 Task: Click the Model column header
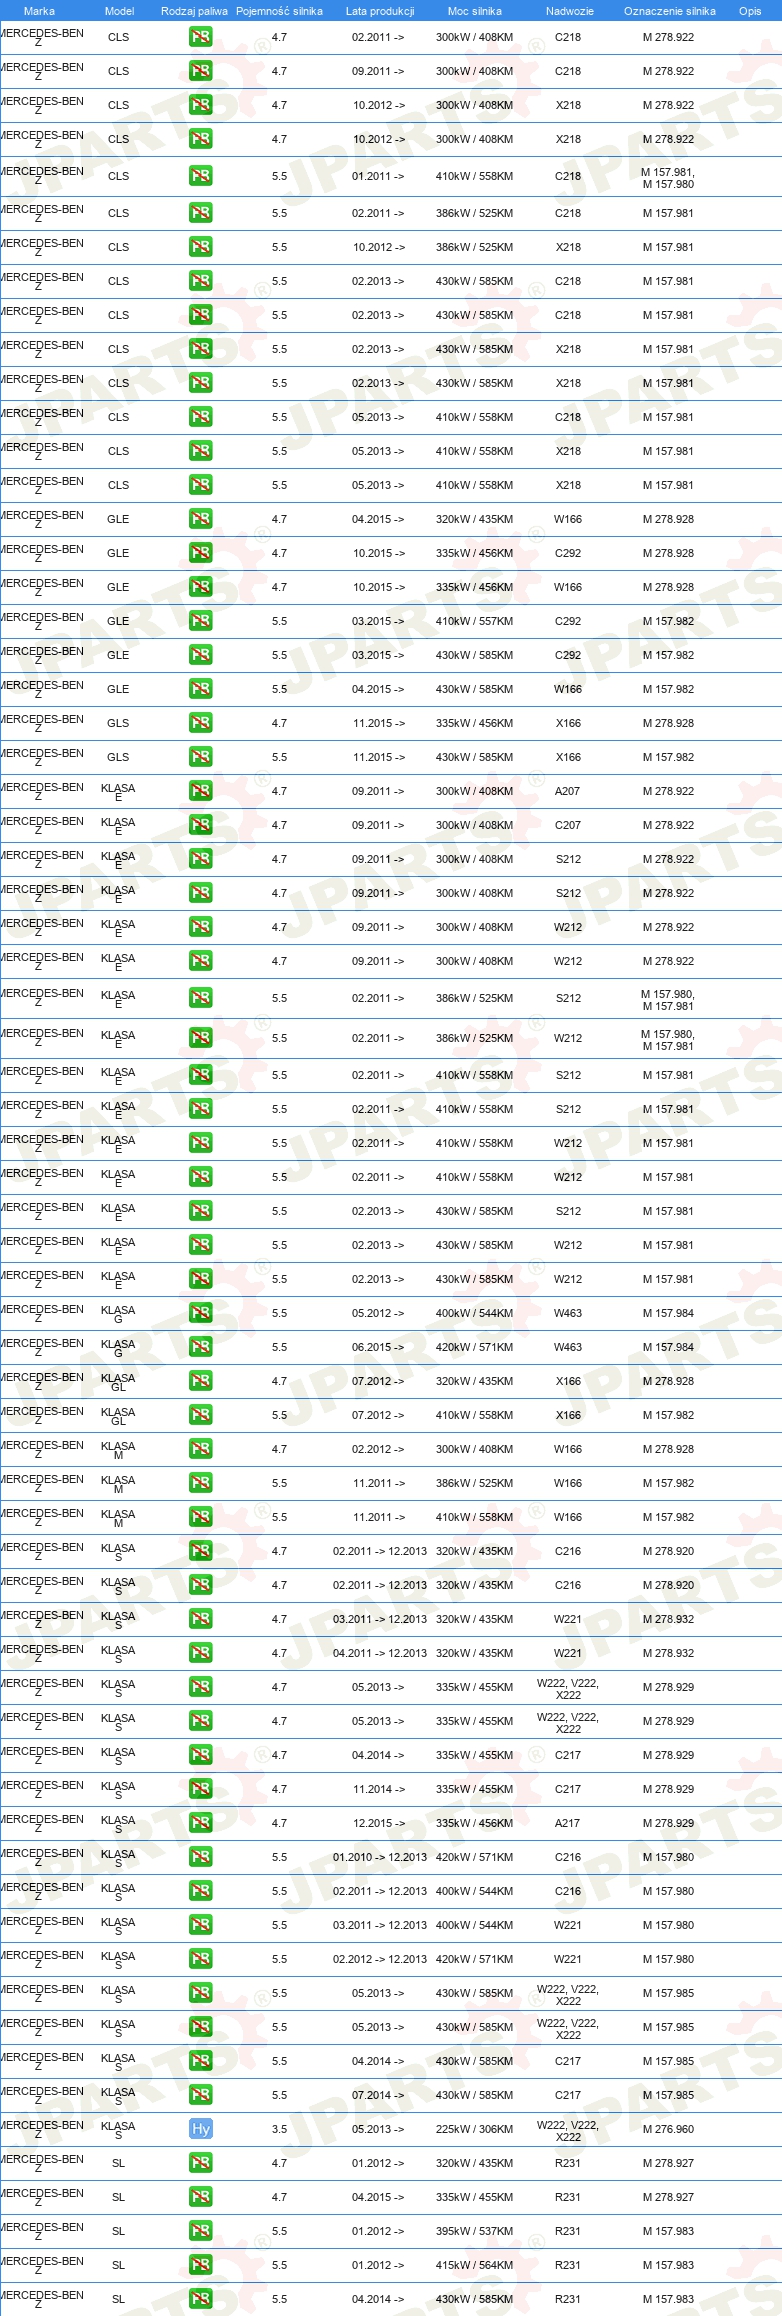point(119,11)
